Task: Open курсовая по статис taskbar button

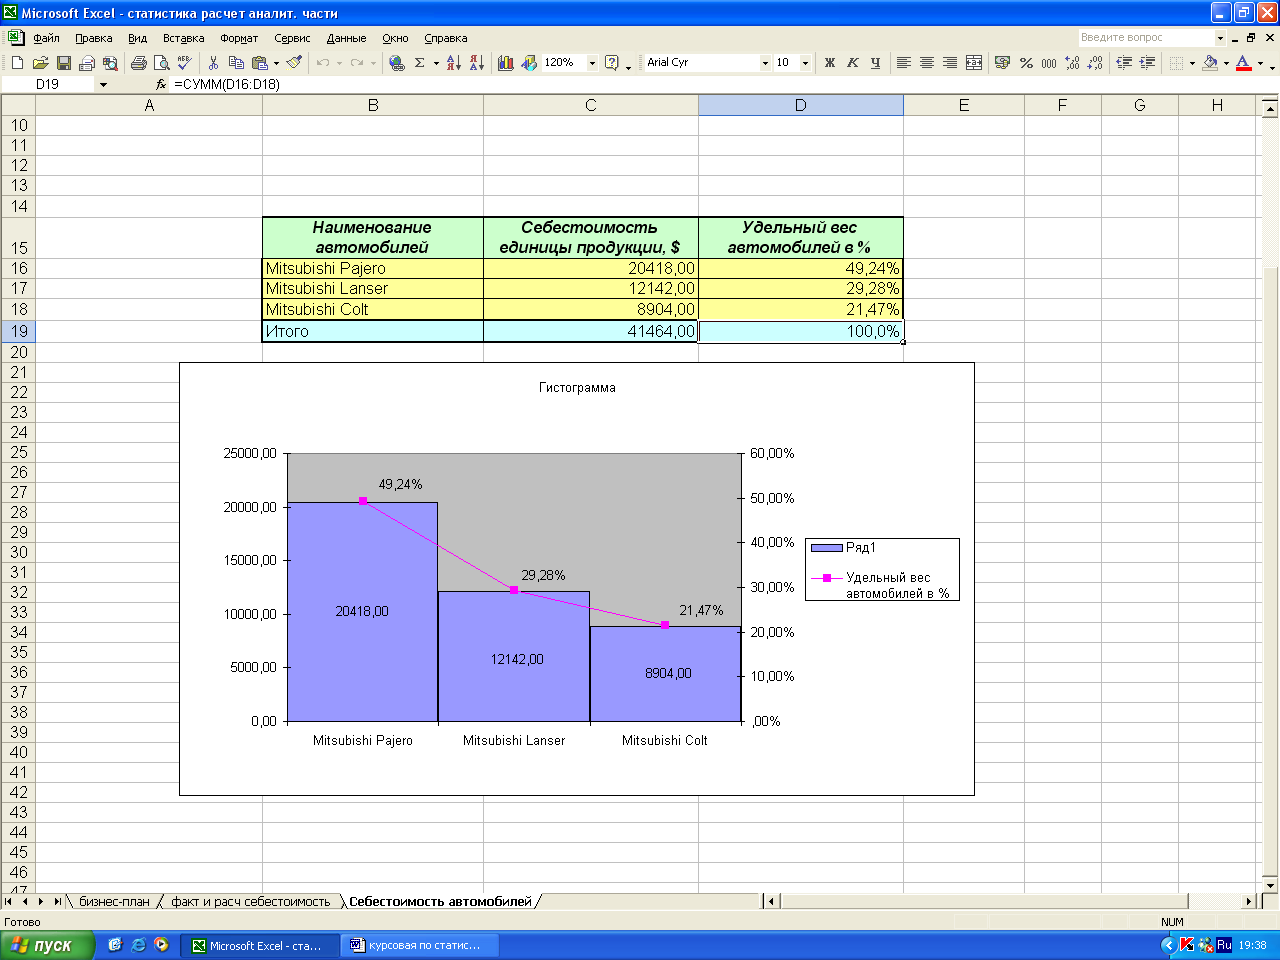Action: 420,945
